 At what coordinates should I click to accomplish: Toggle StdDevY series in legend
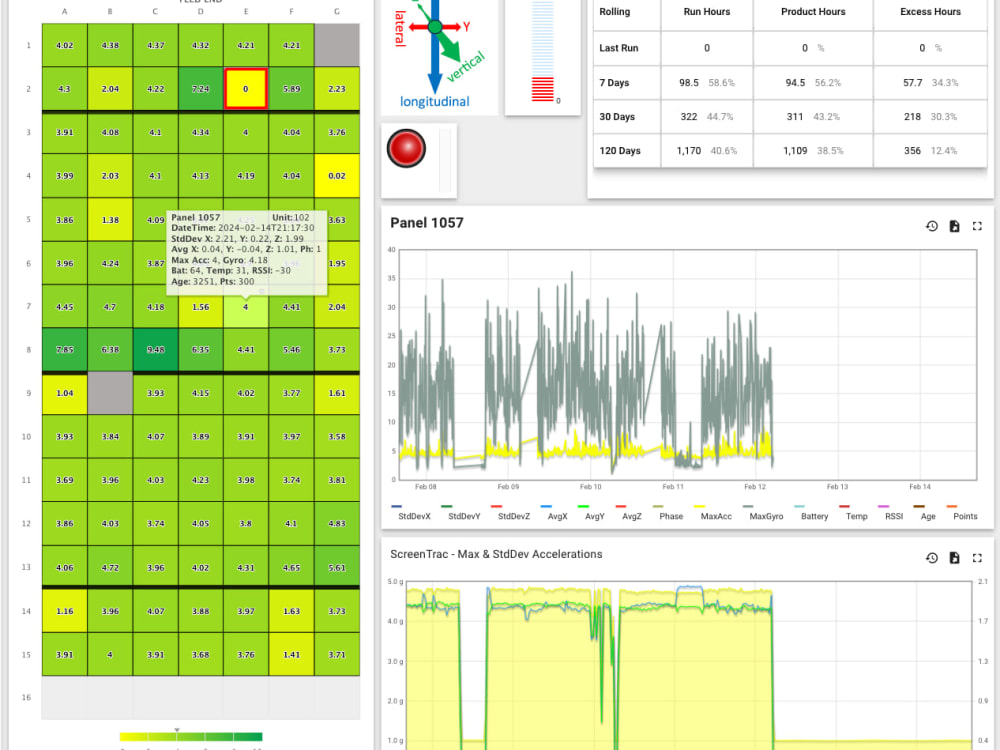pos(464,516)
